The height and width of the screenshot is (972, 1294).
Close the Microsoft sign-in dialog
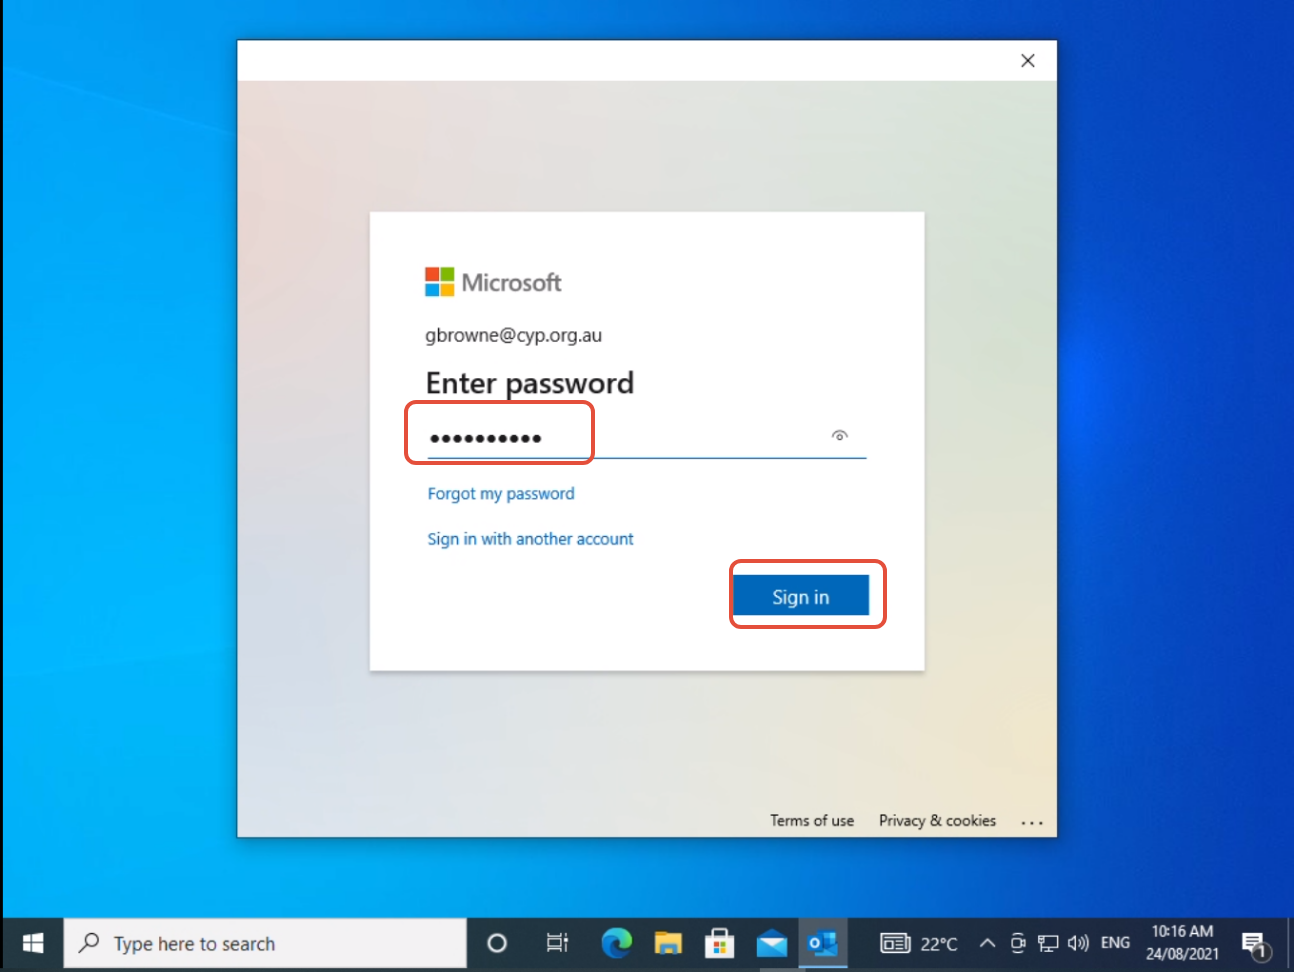1027,61
